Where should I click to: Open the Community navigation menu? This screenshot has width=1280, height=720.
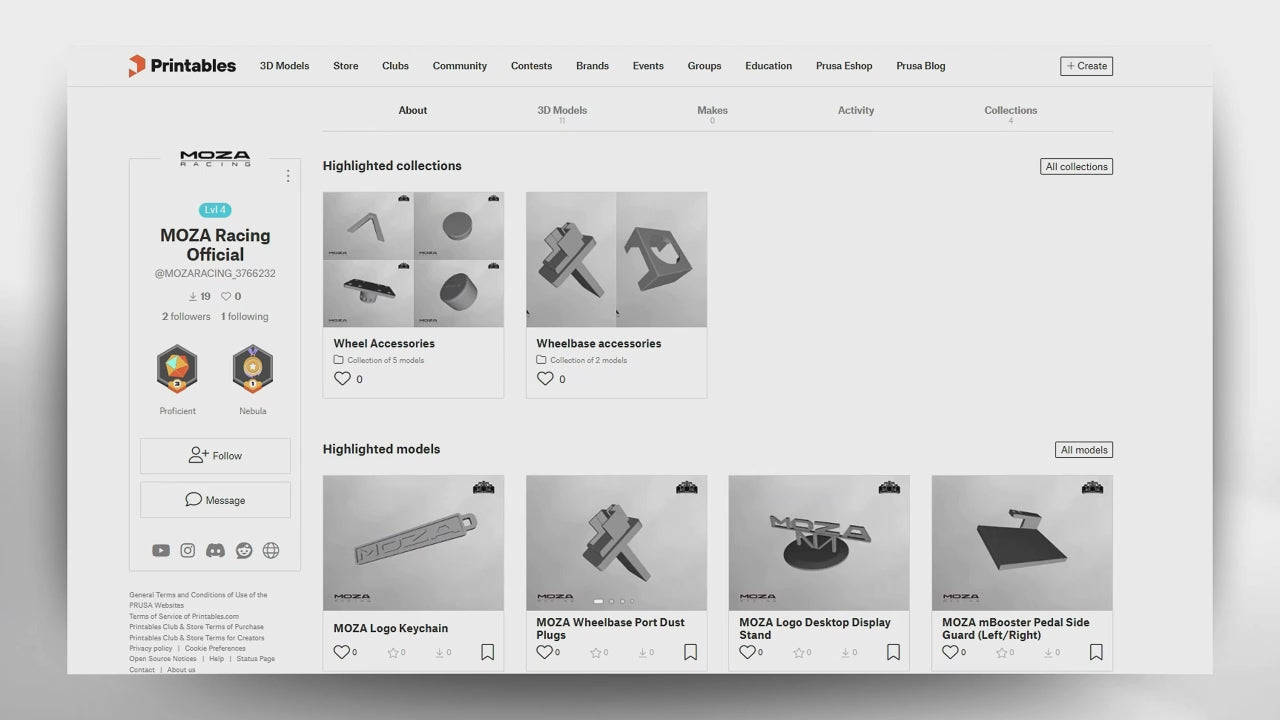coord(459,66)
